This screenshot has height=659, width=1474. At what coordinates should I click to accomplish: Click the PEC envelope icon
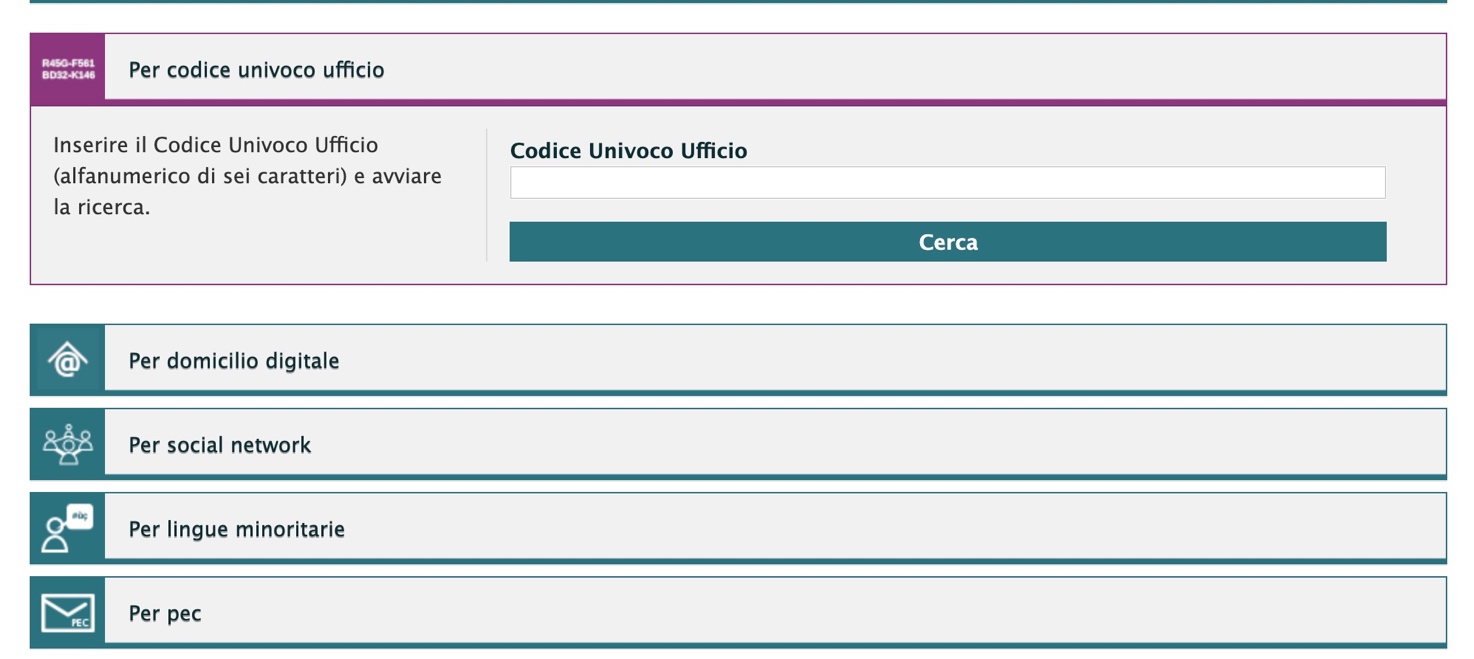pos(68,612)
